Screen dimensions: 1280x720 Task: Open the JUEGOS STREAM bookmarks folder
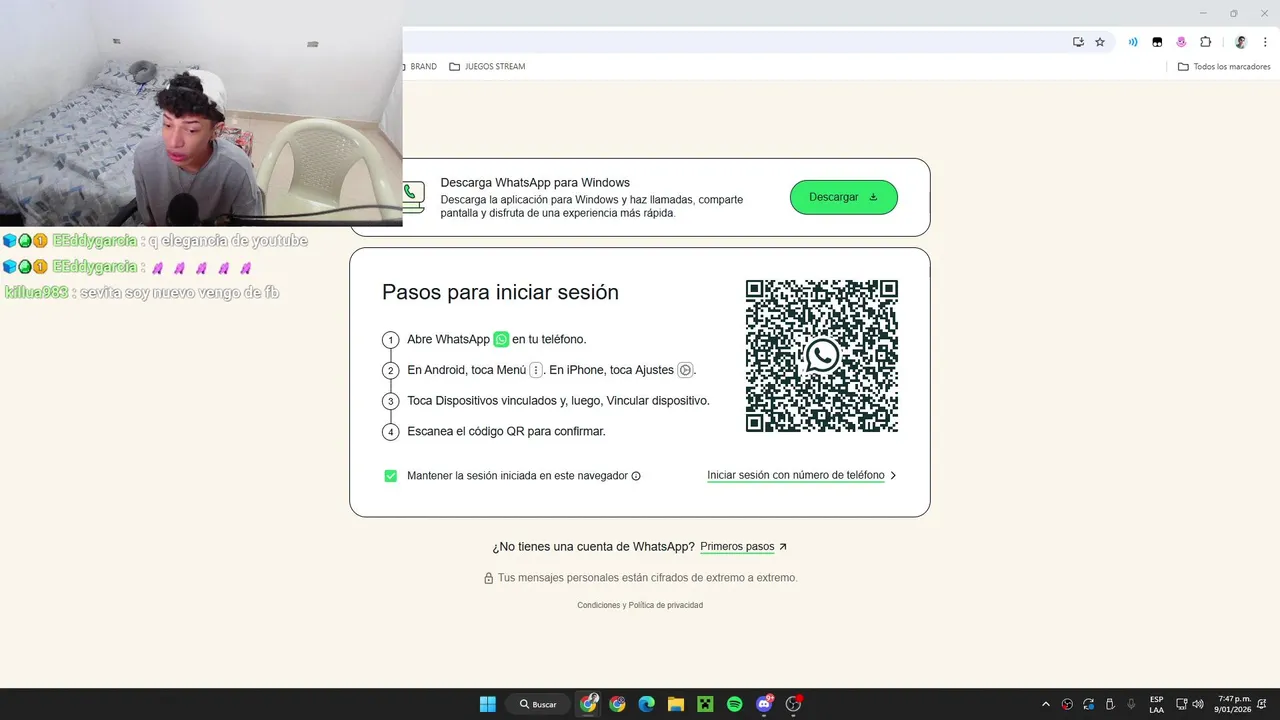[487, 67]
